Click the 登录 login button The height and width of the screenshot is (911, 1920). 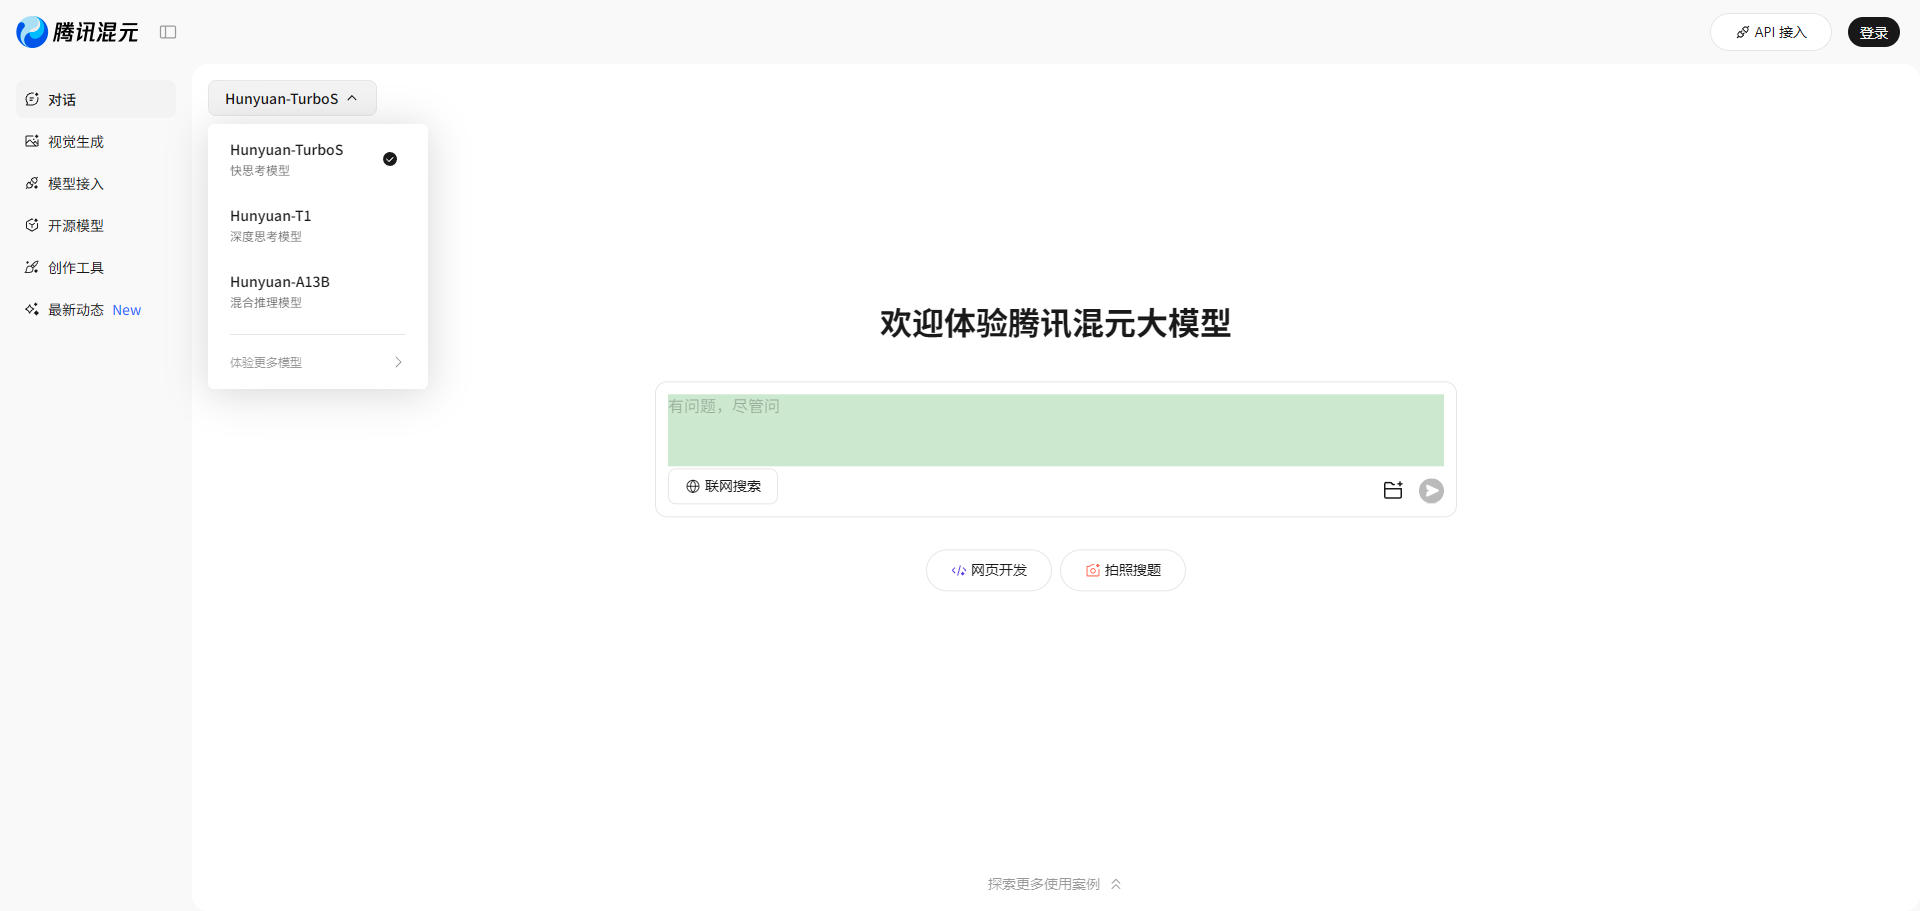pos(1873,32)
